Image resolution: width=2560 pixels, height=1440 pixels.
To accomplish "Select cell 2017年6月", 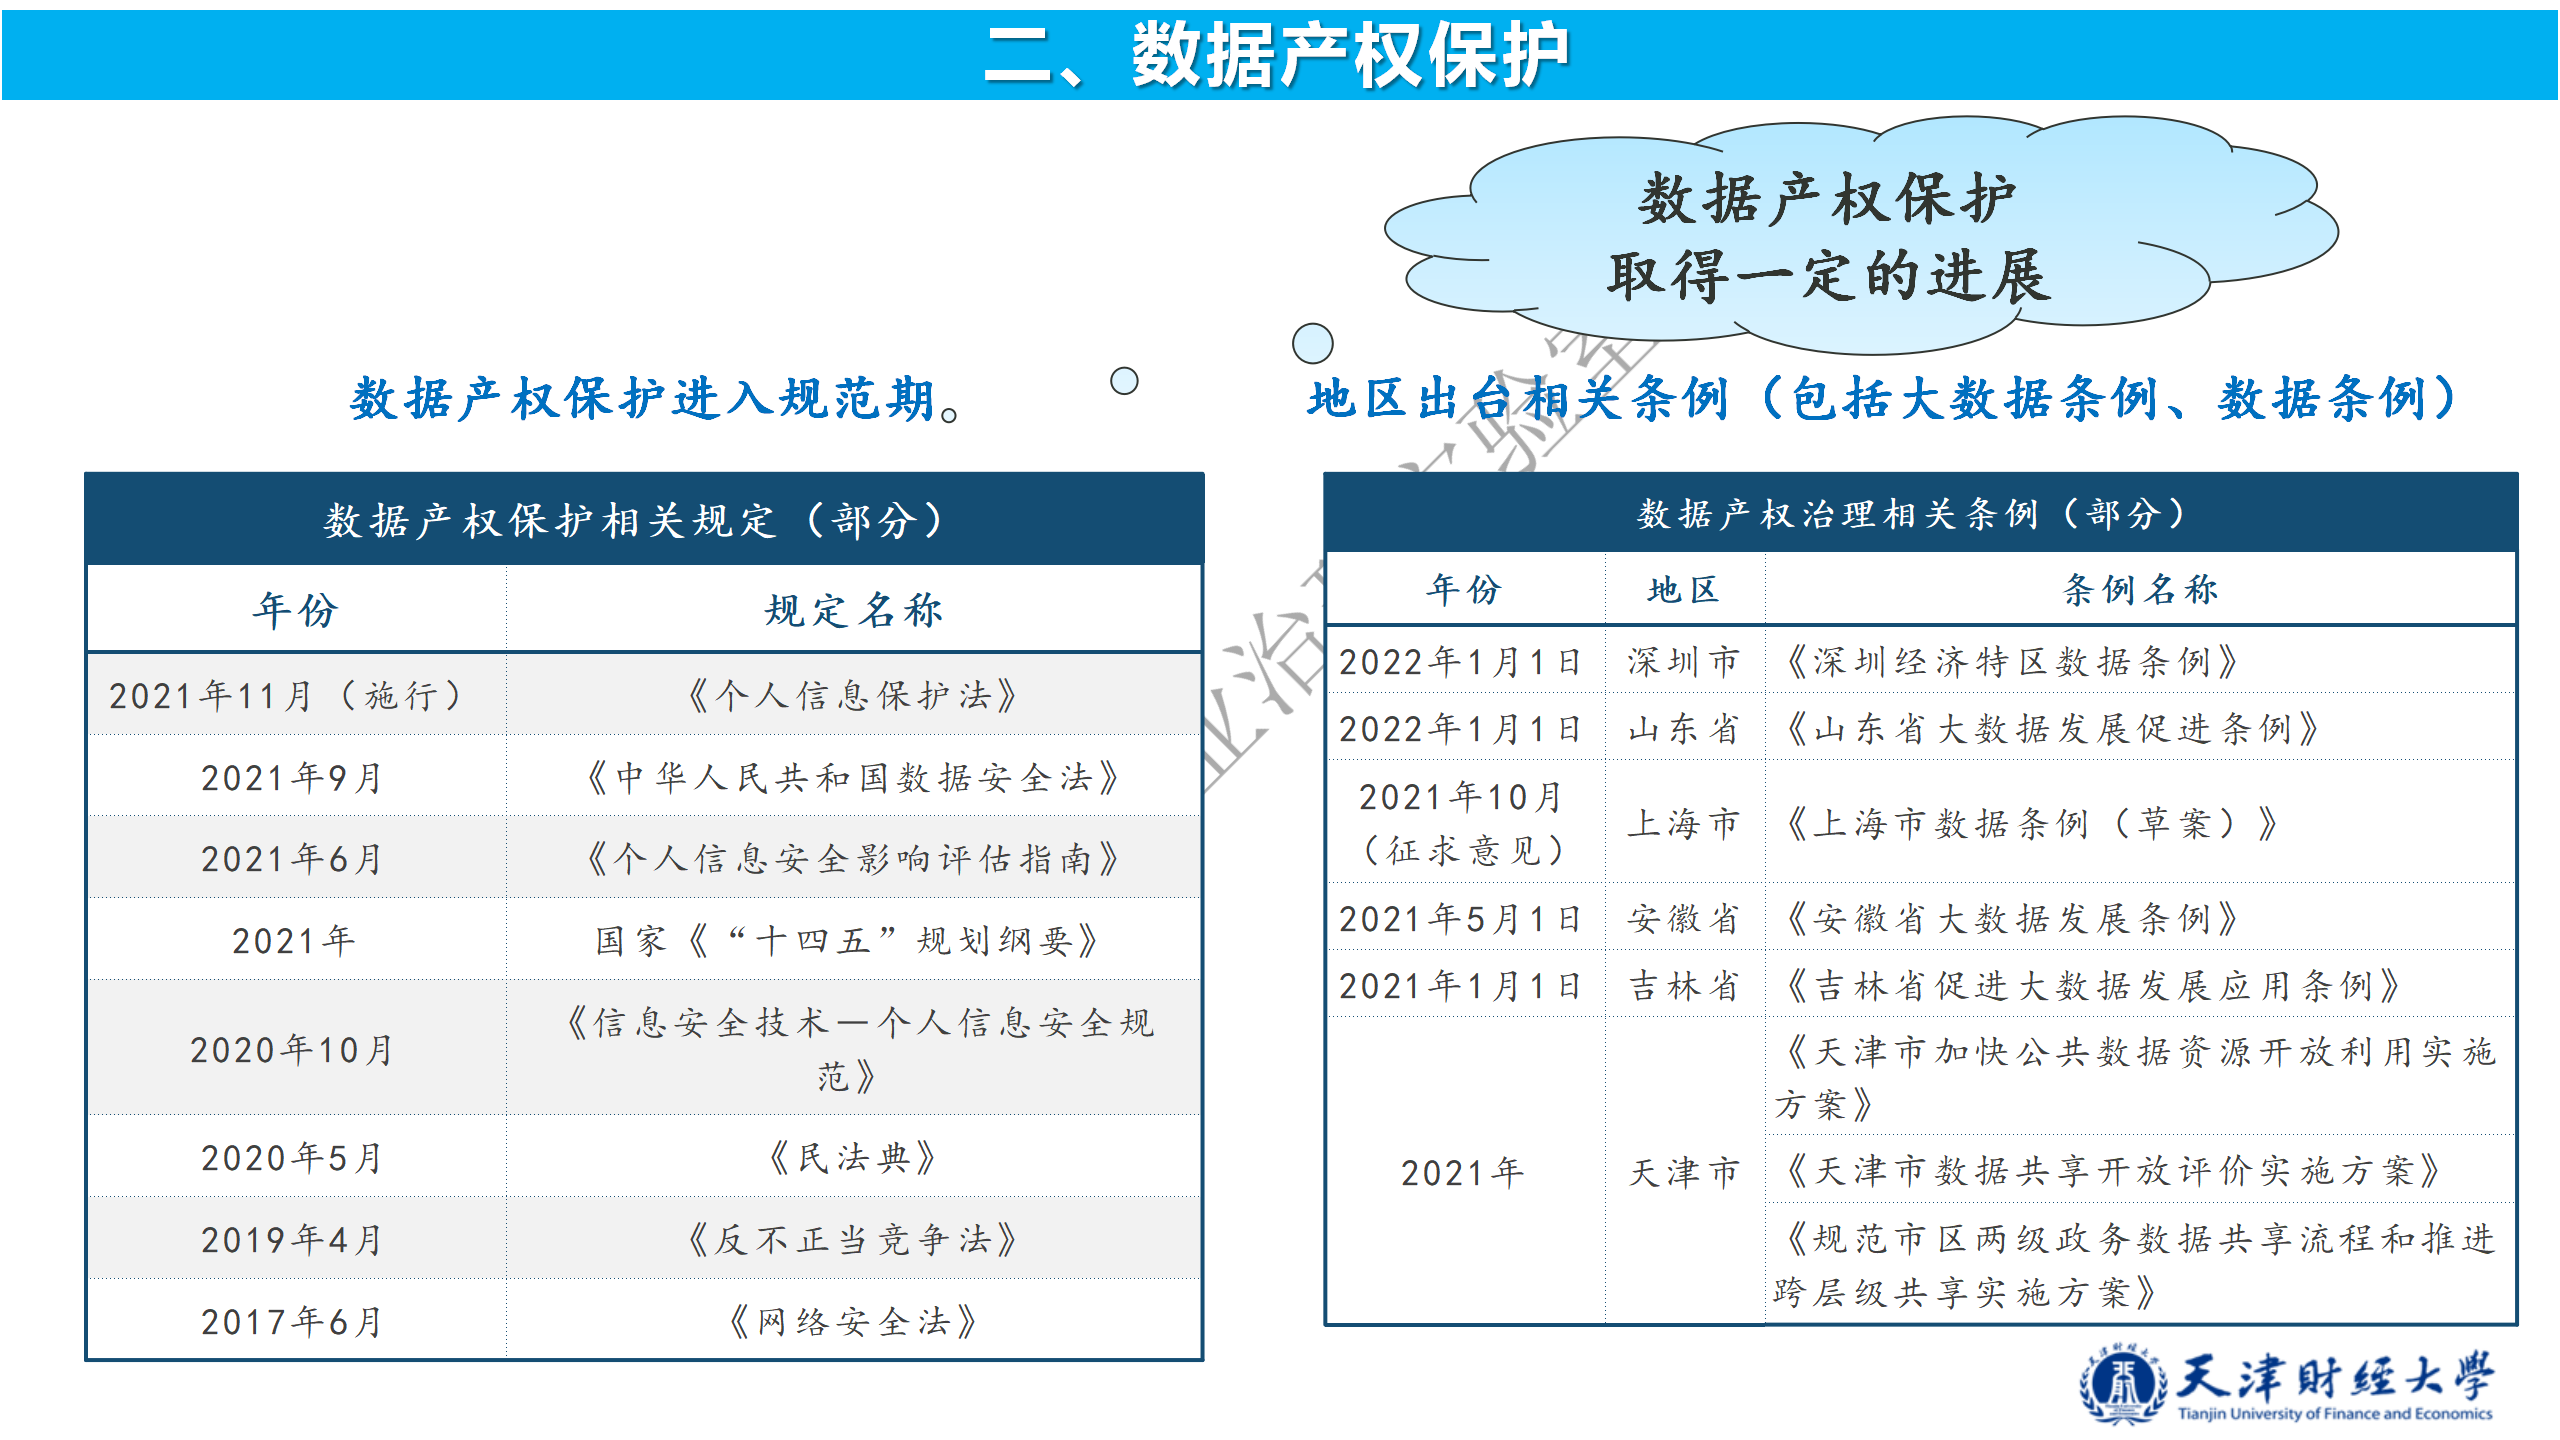I will click(x=297, y=1321).
